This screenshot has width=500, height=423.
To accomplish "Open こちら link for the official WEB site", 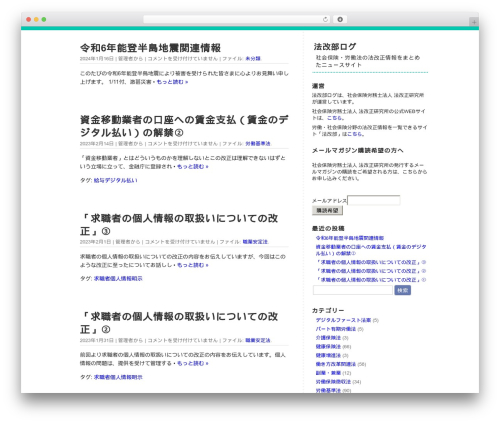I will click(335, 118).
